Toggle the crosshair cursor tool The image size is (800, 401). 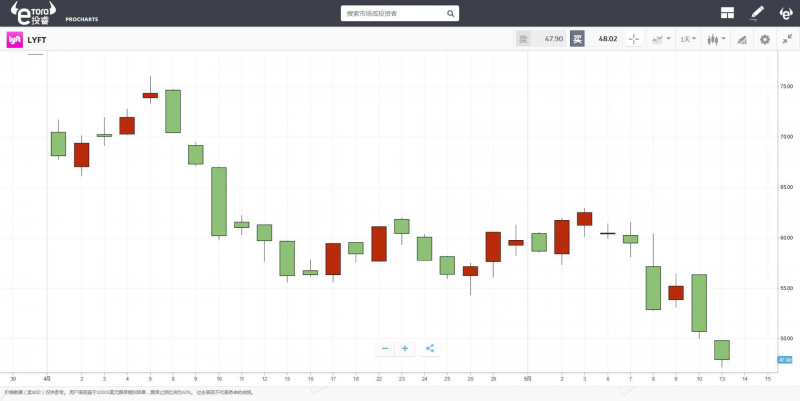[634, 39]
